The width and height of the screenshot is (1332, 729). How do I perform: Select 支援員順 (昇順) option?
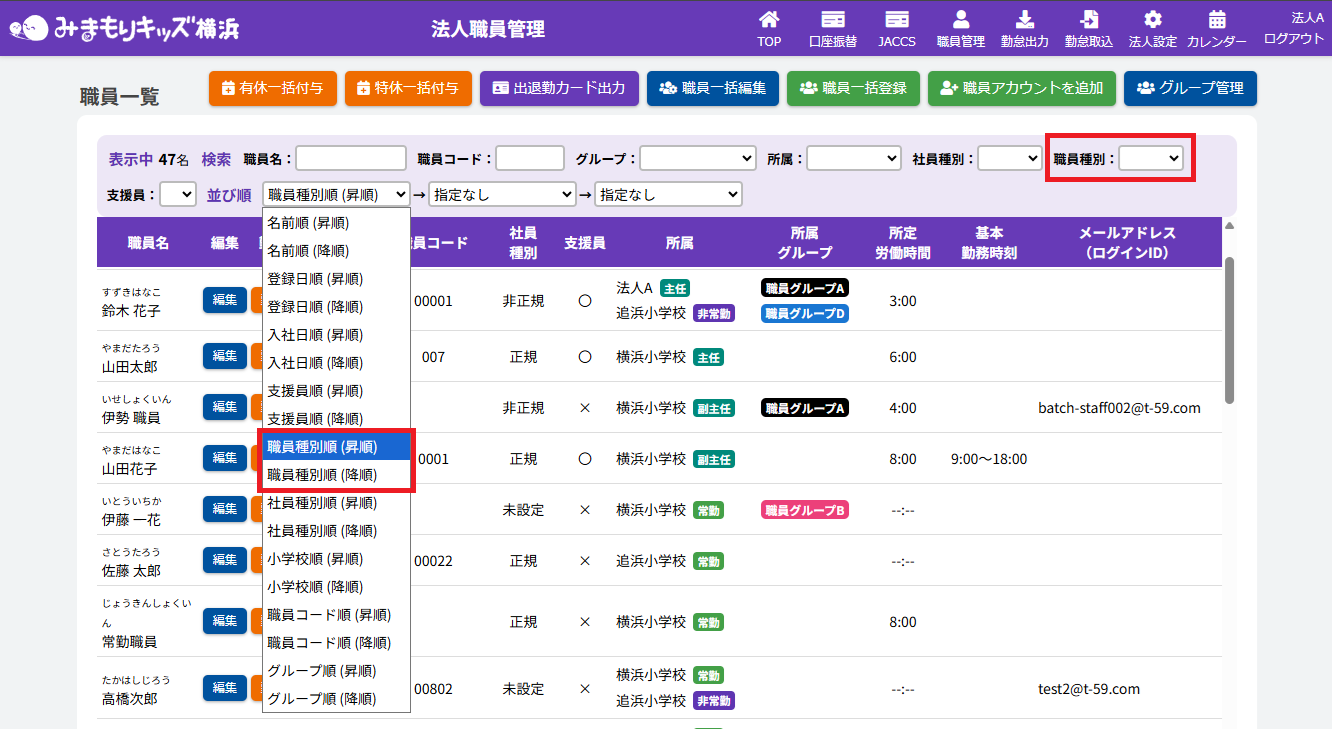[x=336, y=391]
